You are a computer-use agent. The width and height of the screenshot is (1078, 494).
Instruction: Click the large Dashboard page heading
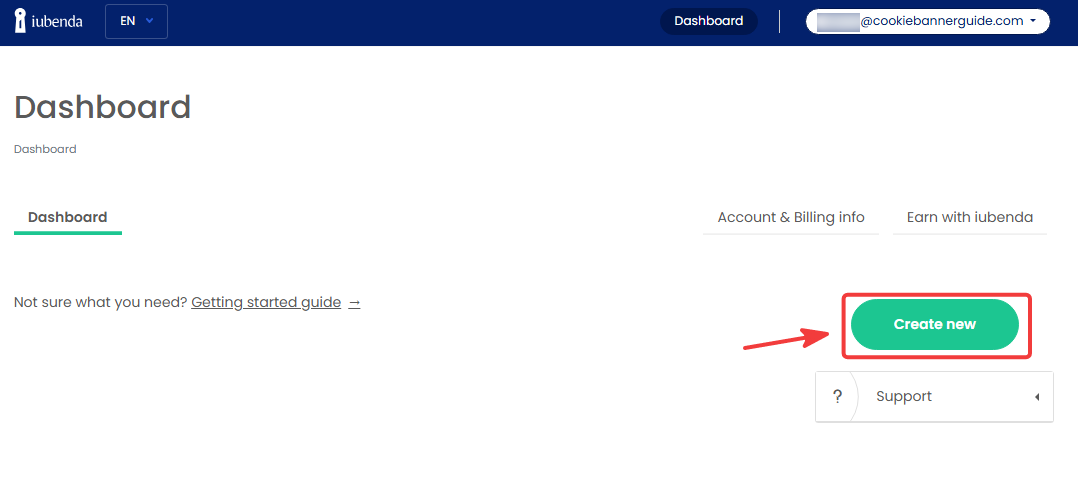pyautogui.click(x=102, y=107)
